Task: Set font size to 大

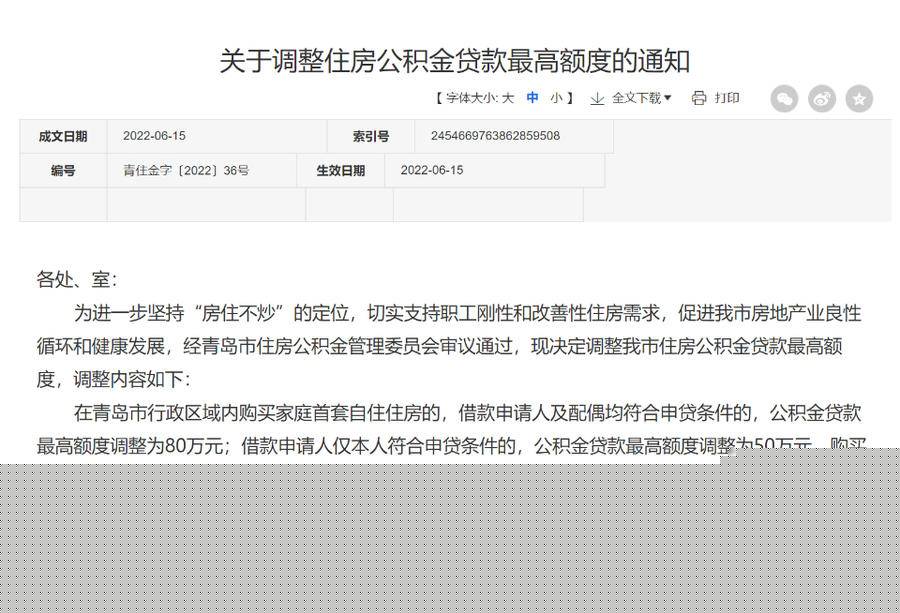Action: click(508, 98)
